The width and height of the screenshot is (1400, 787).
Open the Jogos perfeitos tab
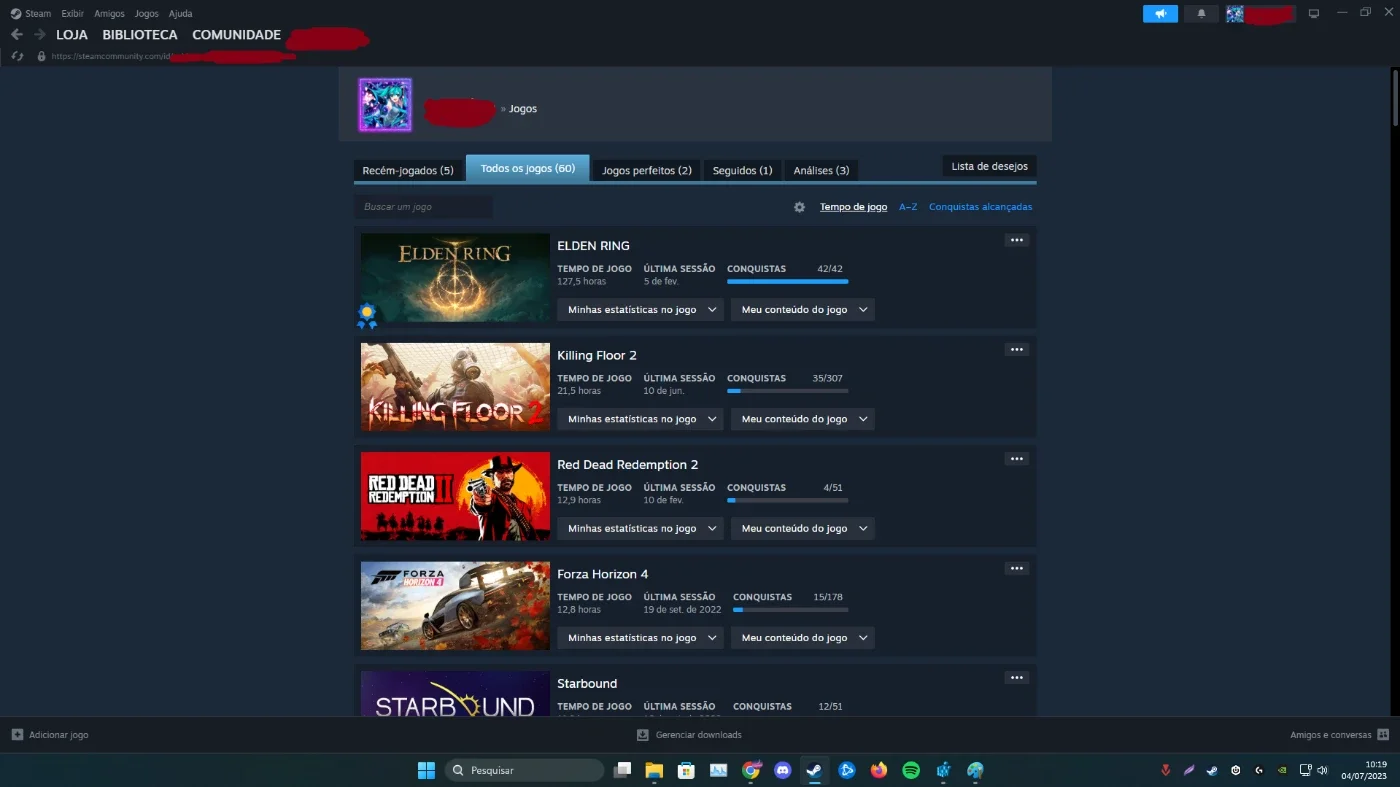[x=647, y=170]
